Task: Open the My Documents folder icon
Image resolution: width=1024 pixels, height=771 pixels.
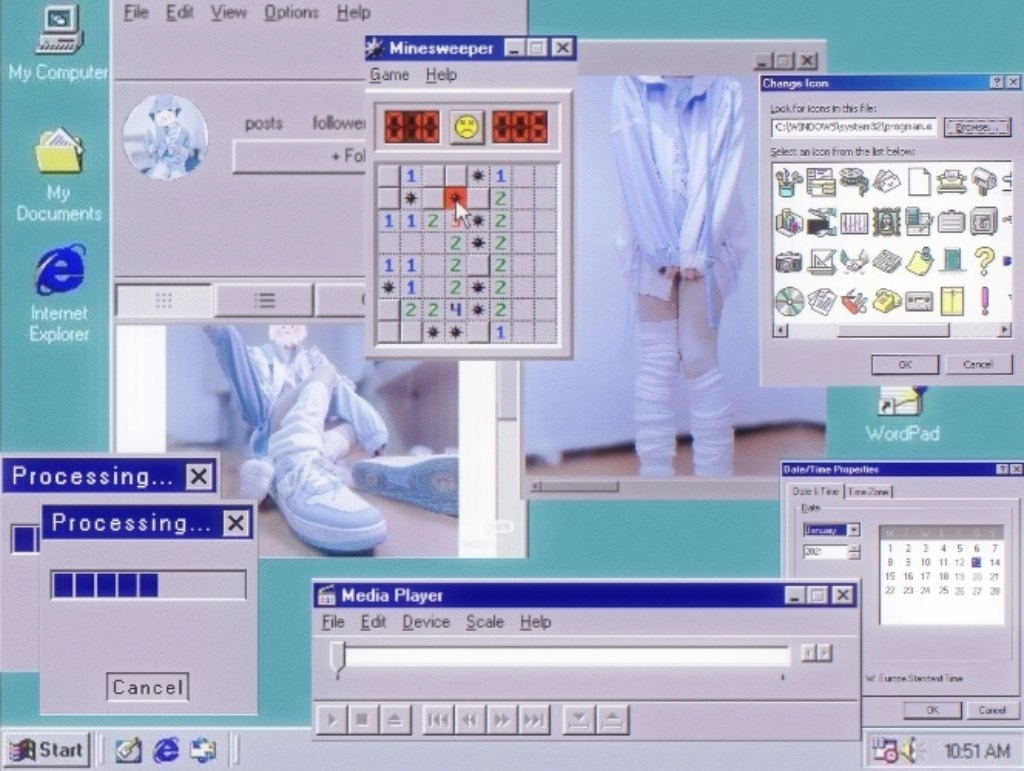Action: (59, 175)
